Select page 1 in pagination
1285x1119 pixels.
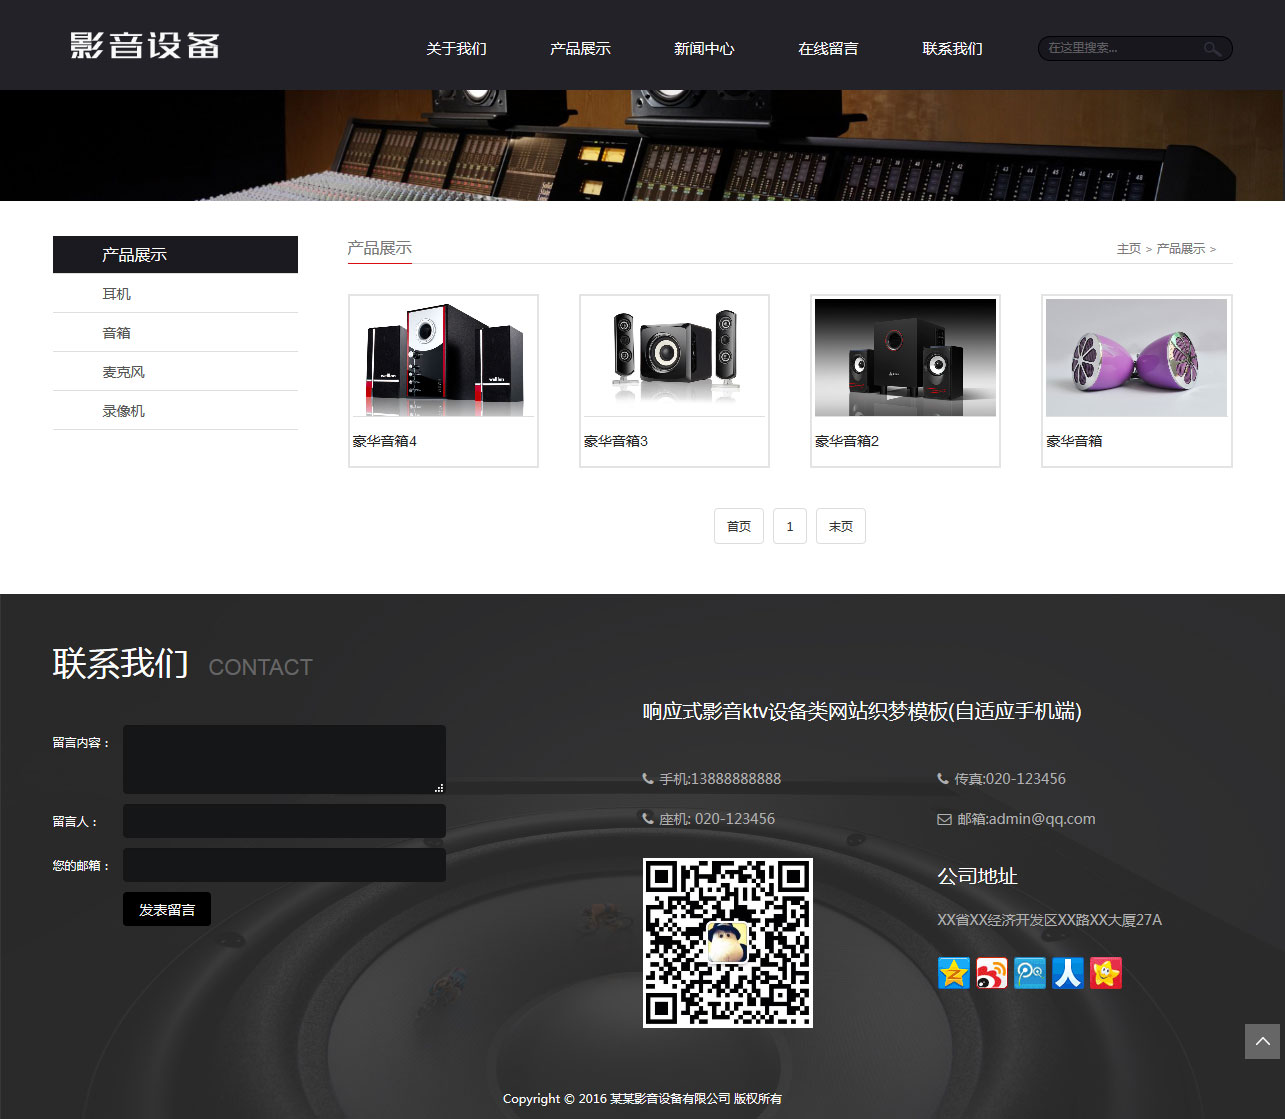790,526
